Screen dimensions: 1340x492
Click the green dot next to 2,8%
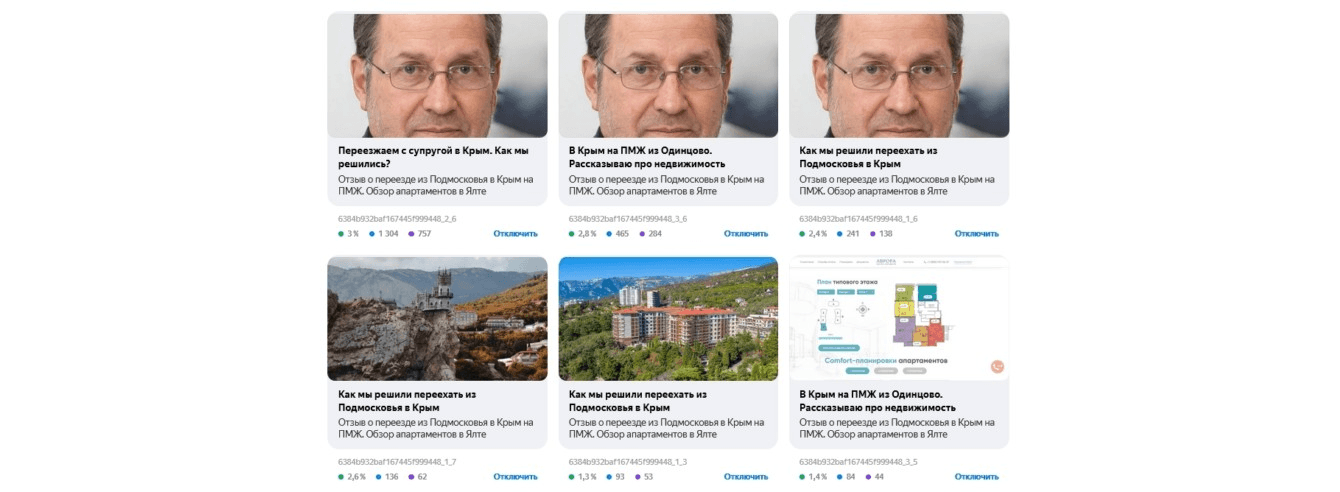pos(572,234)
